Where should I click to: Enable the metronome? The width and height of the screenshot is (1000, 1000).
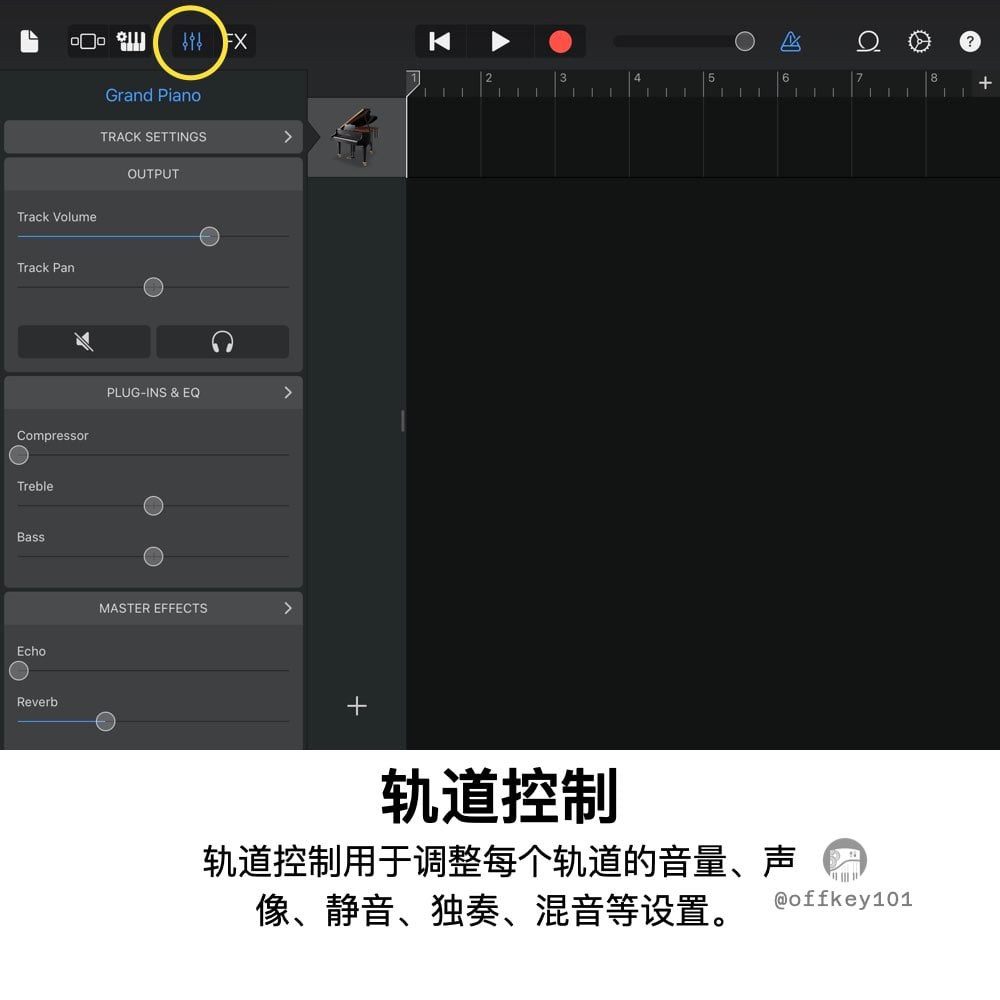[793, 41]
